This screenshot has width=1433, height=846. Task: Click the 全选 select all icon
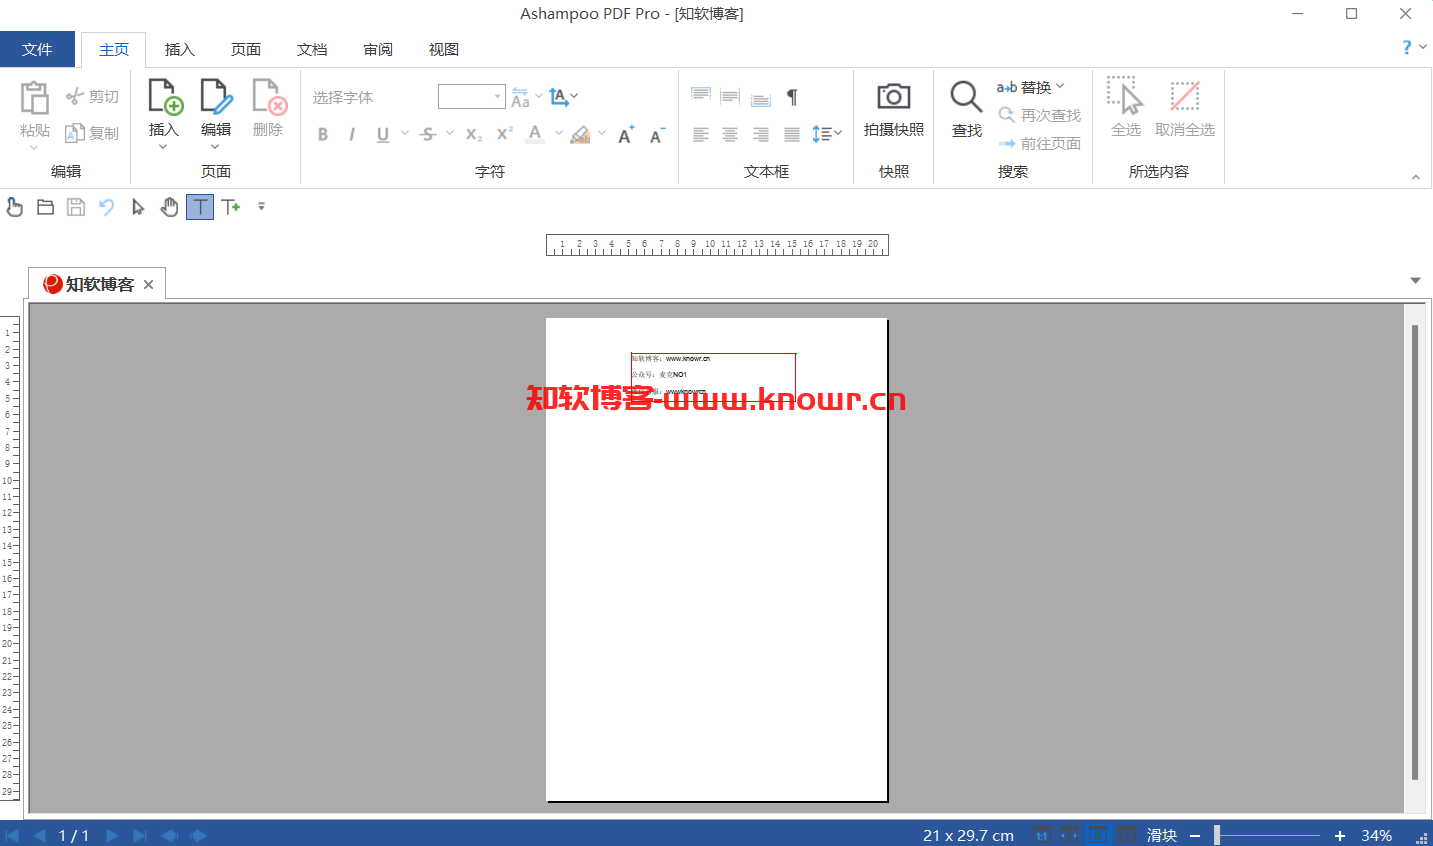[1125, 96]
